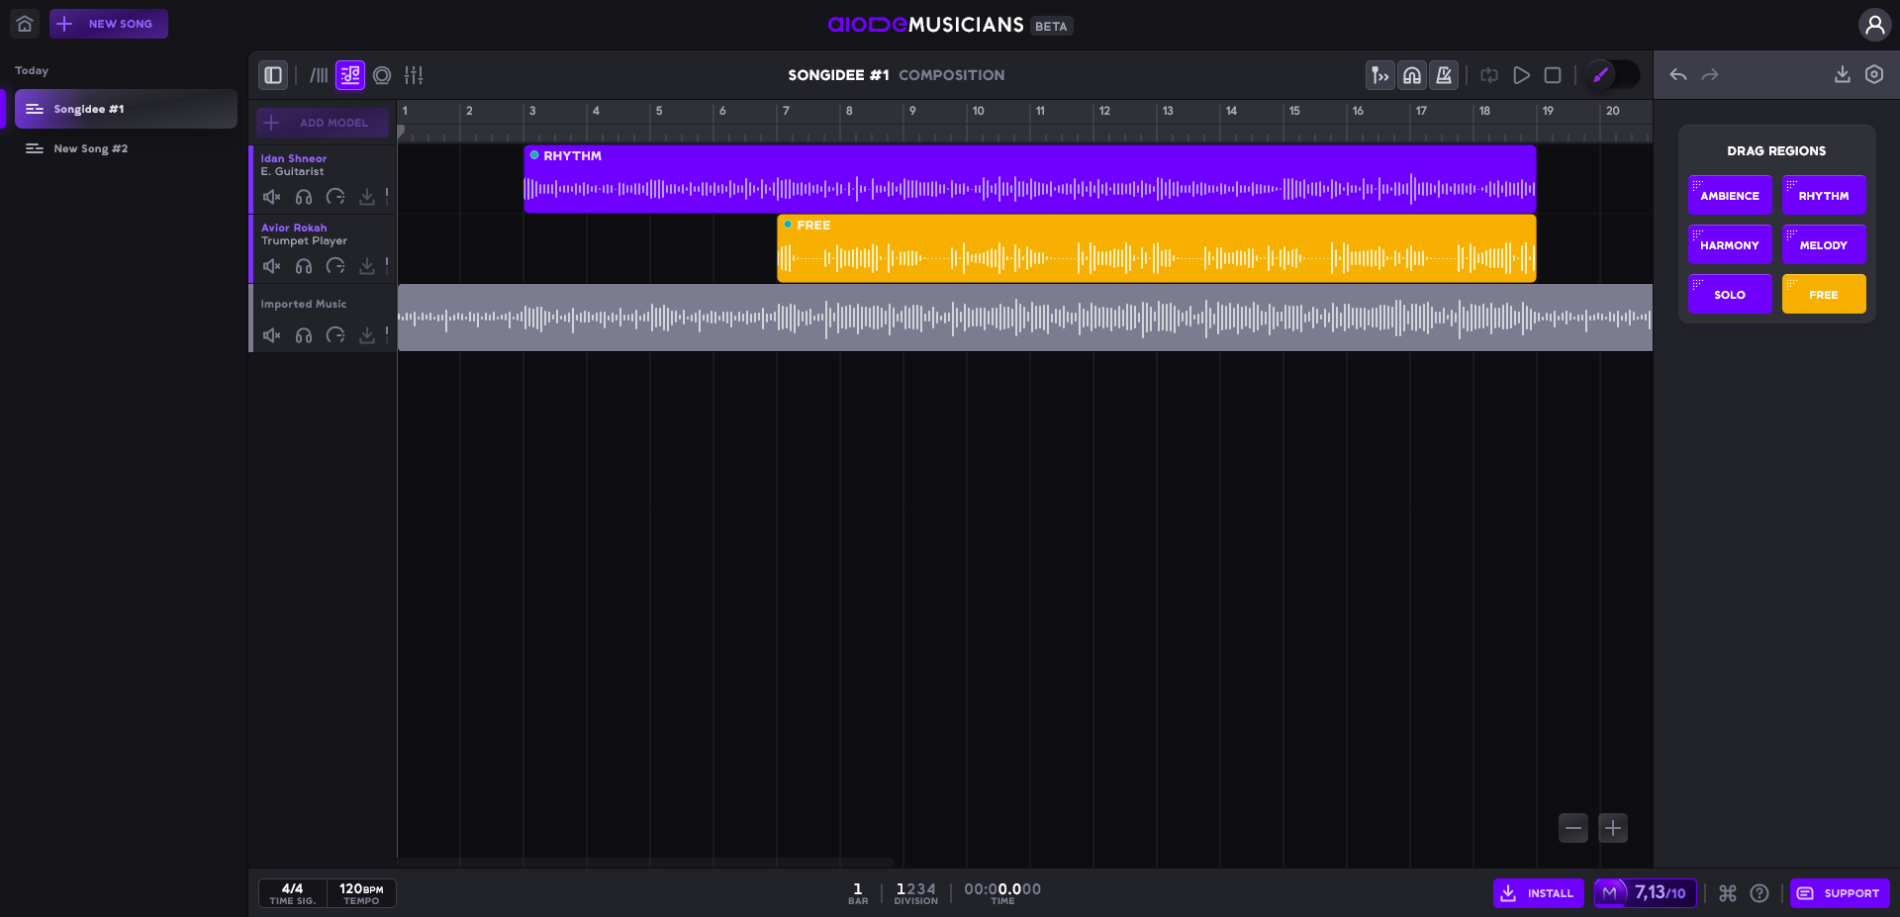Undo the last action

point(1678,75)
